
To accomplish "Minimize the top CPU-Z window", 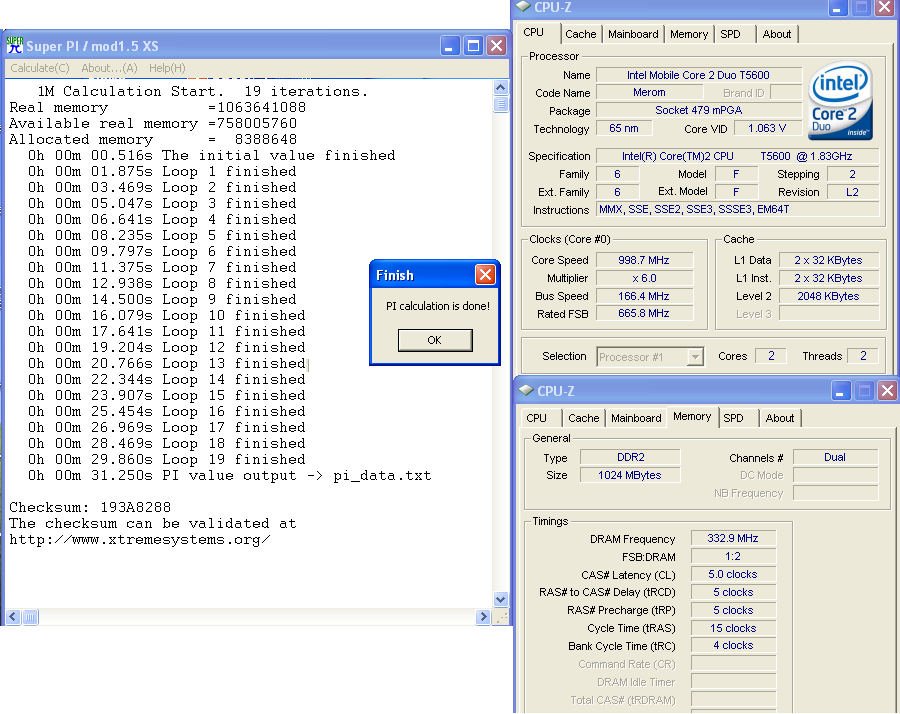I will [837, 7].
